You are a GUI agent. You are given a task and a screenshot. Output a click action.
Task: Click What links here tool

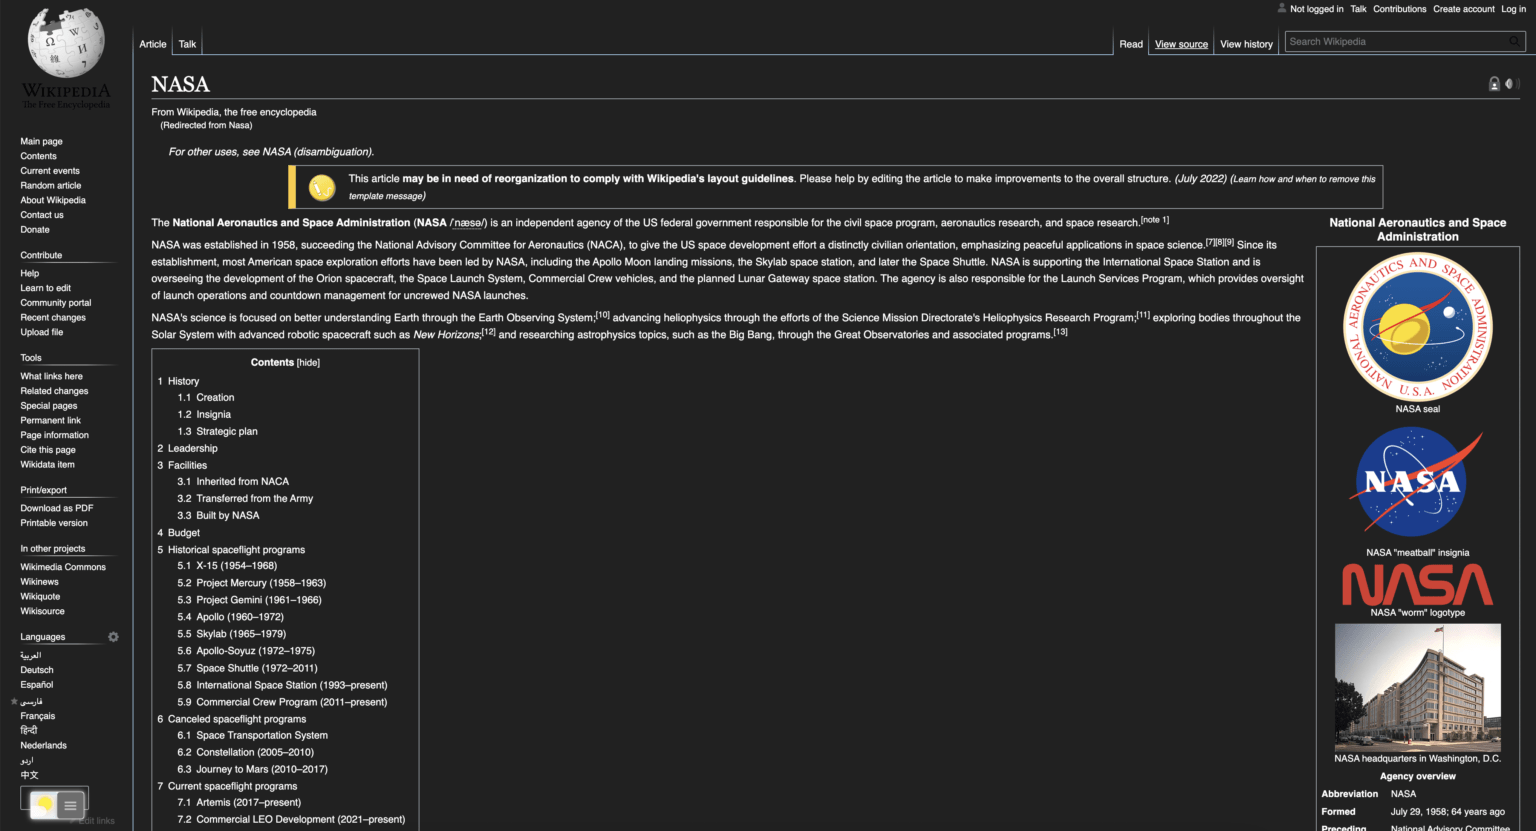click(51, 376)
